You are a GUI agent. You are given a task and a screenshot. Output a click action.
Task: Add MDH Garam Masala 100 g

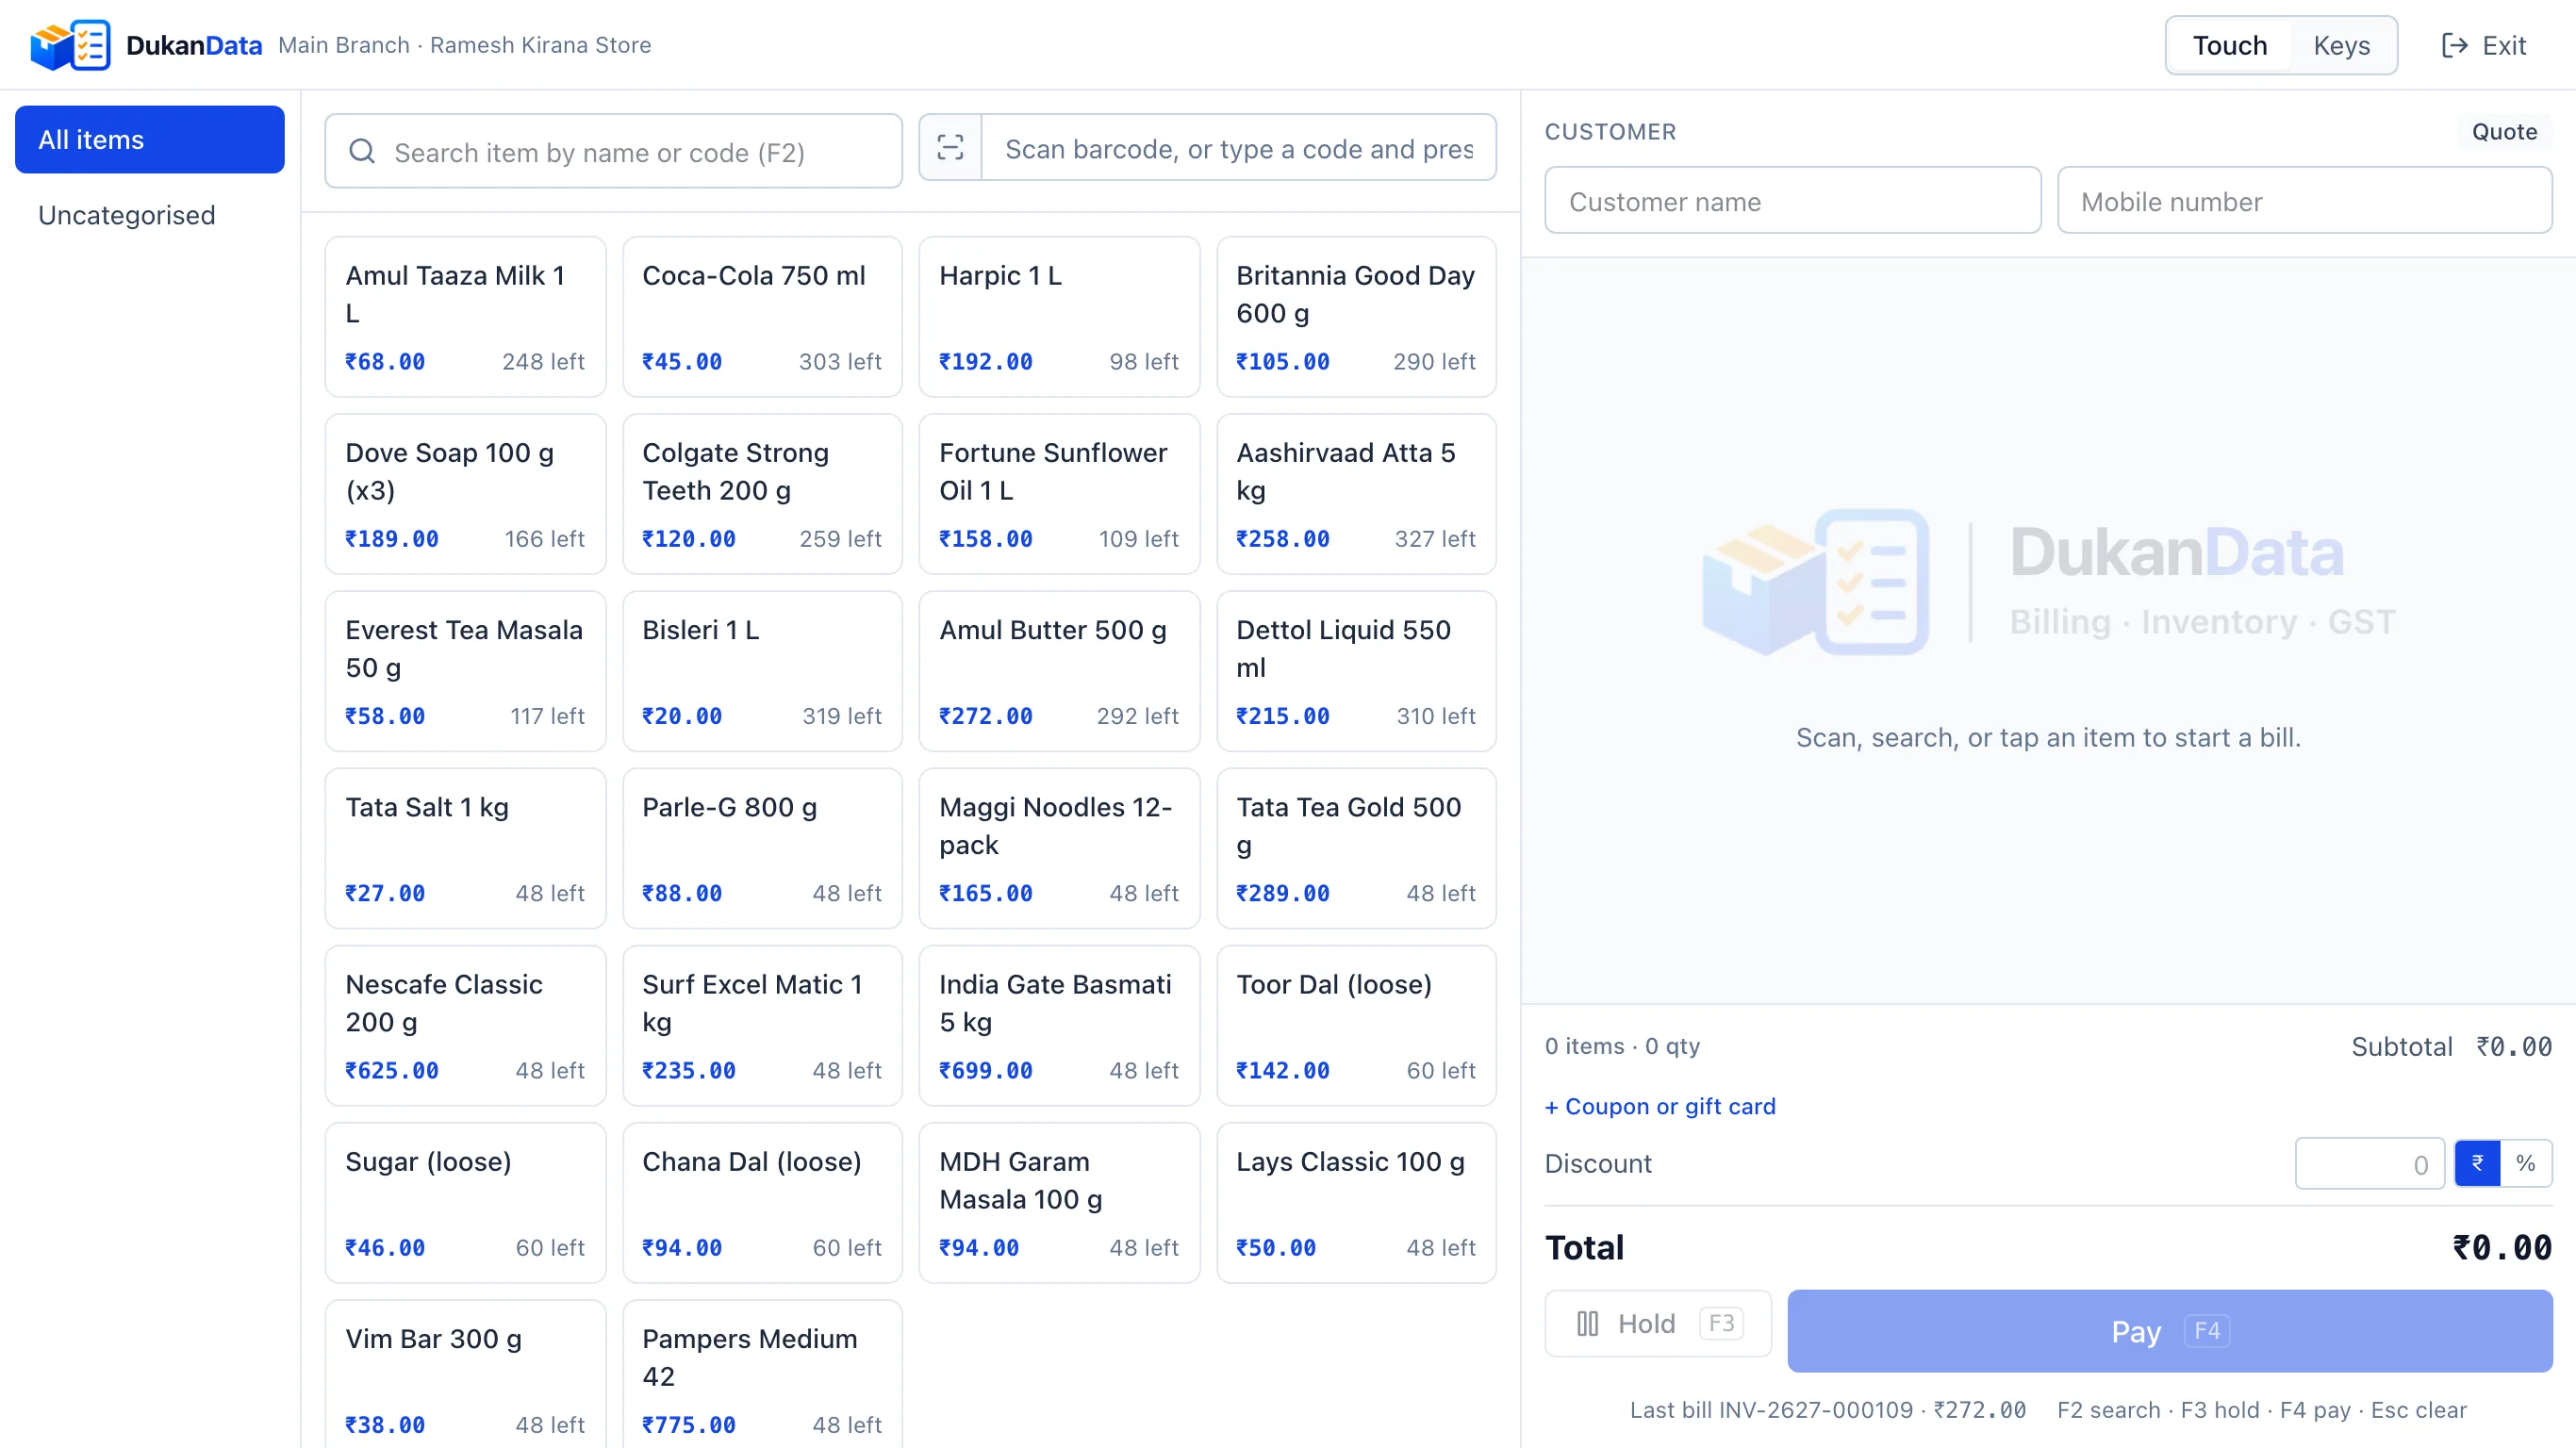pos(1059,1202)
